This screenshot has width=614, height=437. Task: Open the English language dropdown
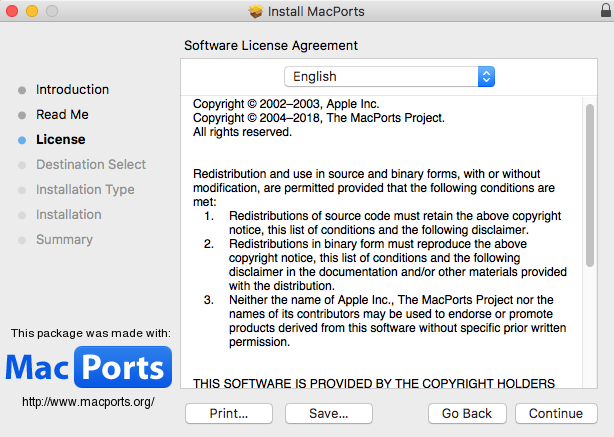click(x=389, y=76)
